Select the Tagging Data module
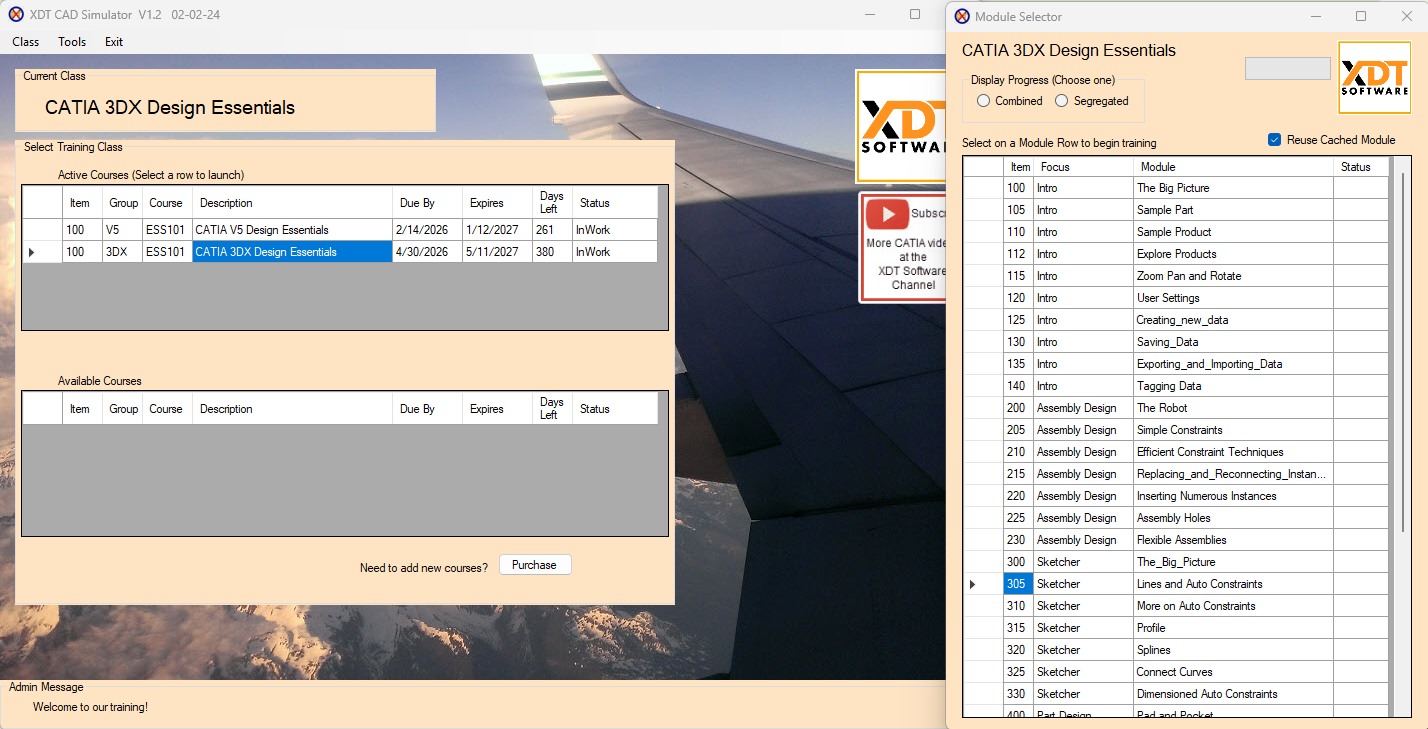The width and height of the screenshot is (1428, 729). click(1176, 386)
